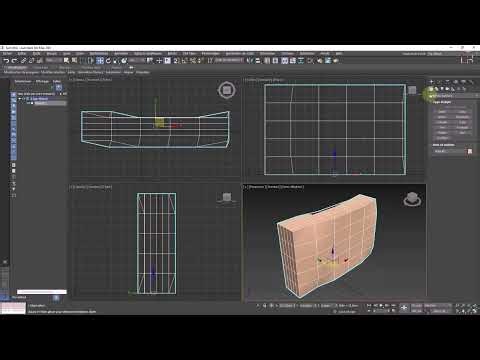The image size is (480, 360).
Task: Click the Mirror tool icon
Action: pyautogui.click(x=250, y=61)
